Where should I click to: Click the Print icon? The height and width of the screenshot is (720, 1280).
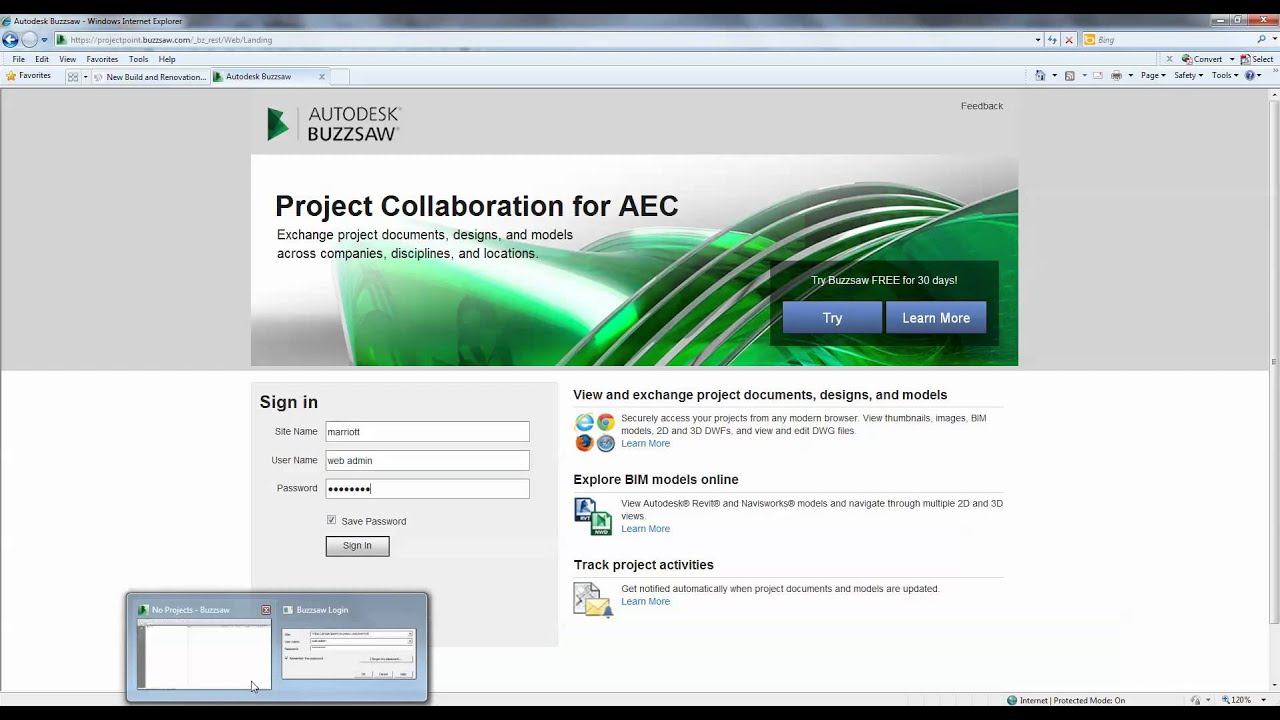pyautogui.click(x=1116, y=76)
